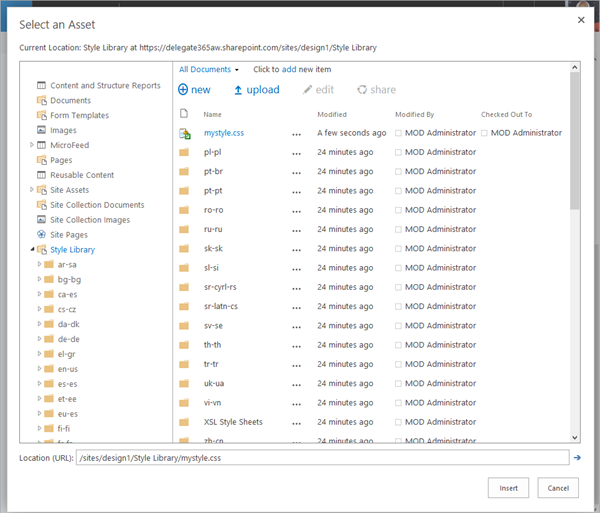This screenshot has width=600, height=513.
Task: Click the Site Pages library icon
Action: tap(41, 235)
